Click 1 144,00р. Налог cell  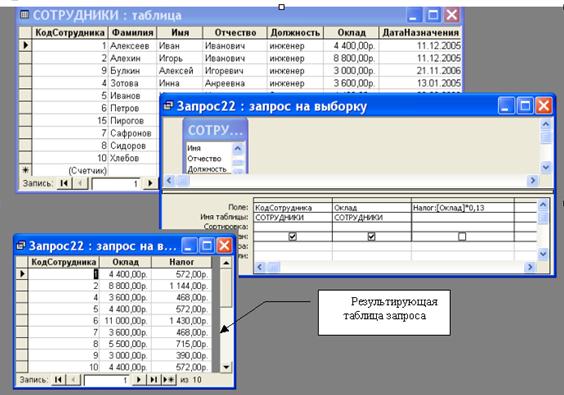coord(181,286)
